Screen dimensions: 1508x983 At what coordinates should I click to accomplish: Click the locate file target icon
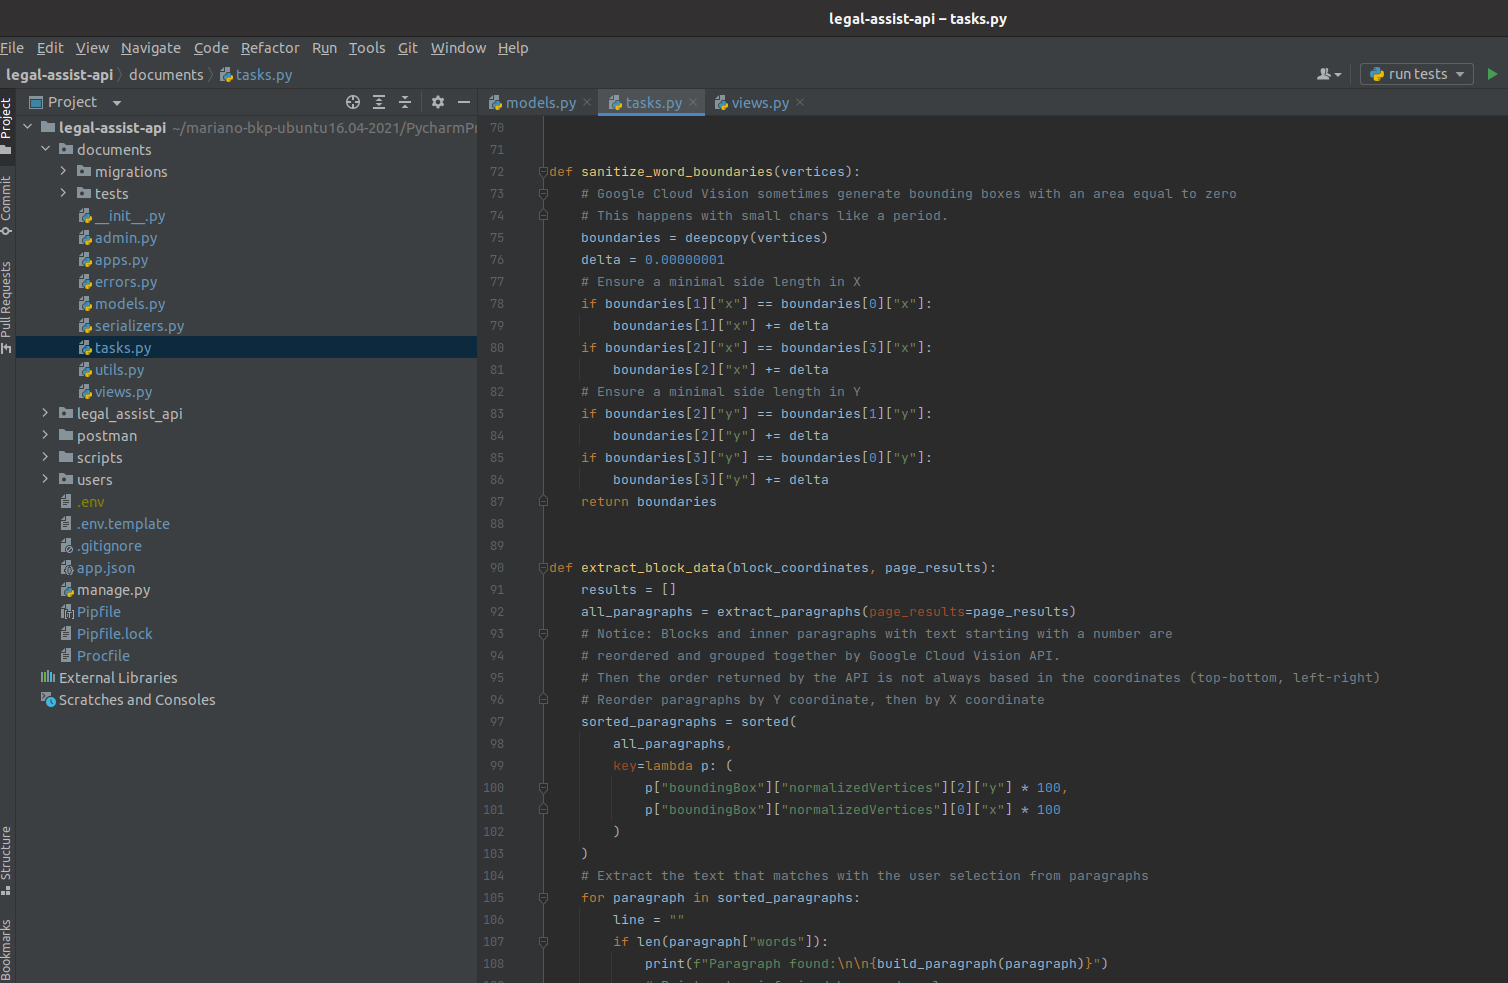click(x=353, y=102)
